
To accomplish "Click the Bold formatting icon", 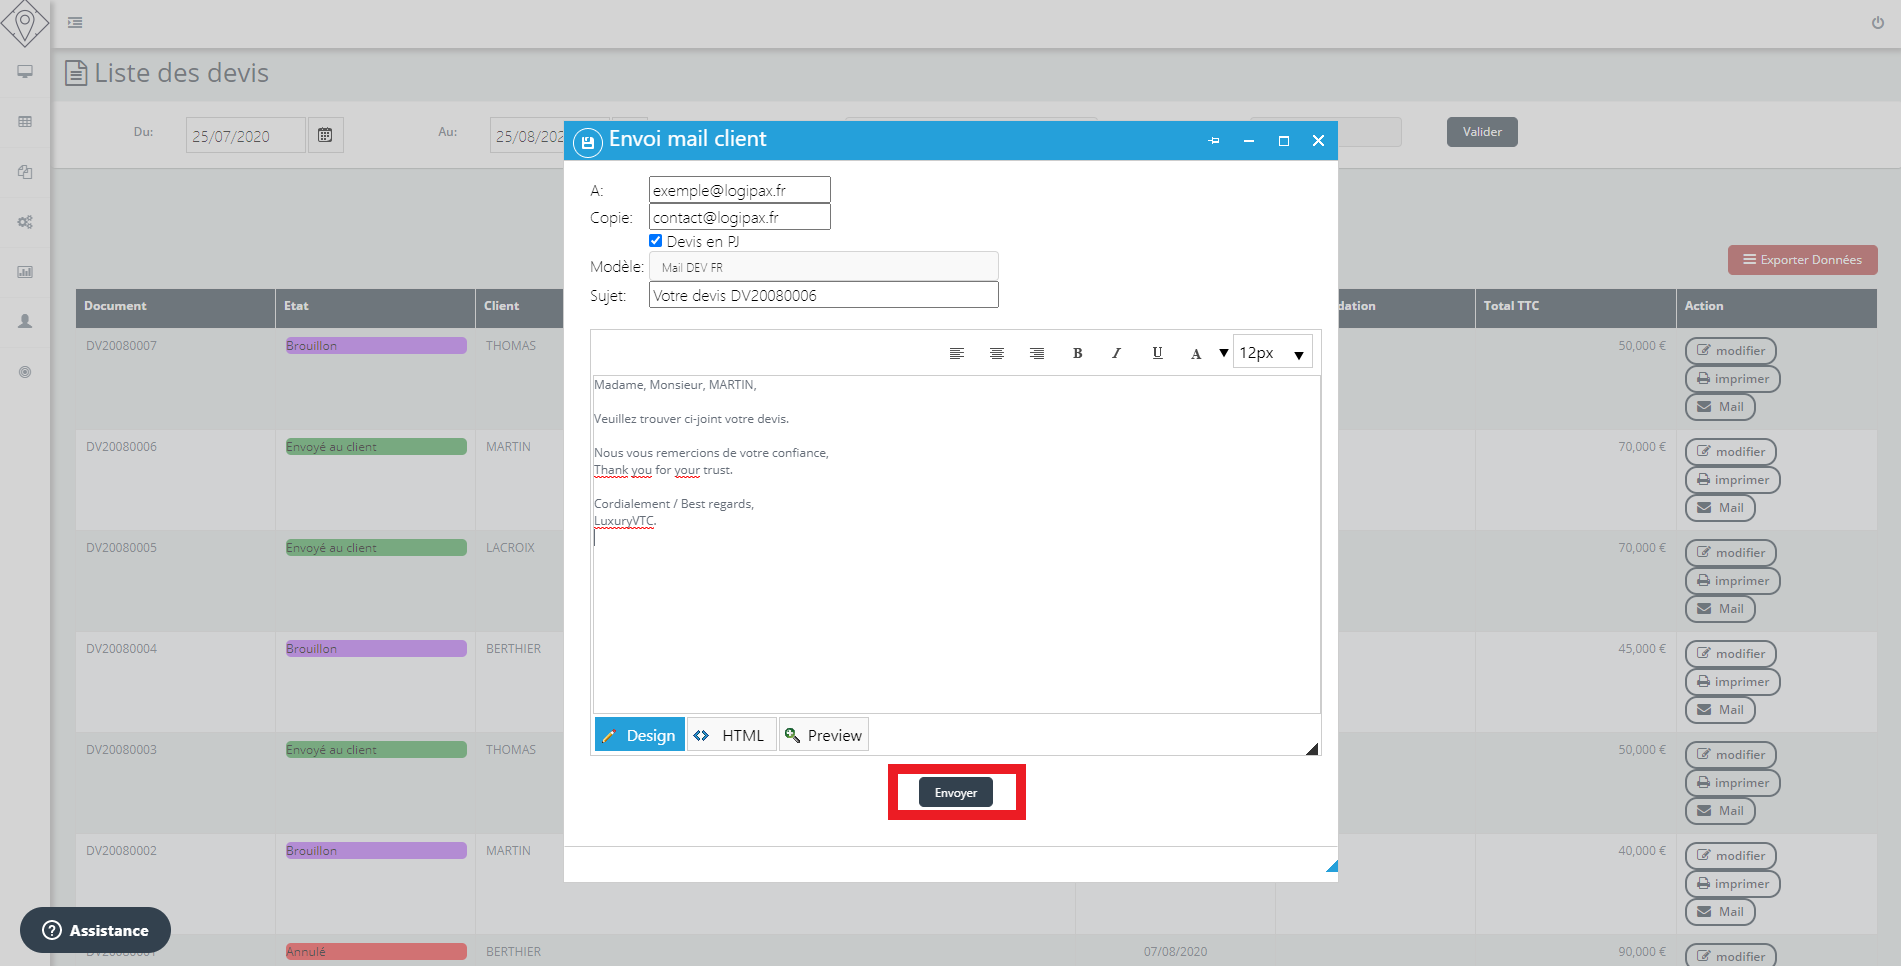I will pos(1077,353).
